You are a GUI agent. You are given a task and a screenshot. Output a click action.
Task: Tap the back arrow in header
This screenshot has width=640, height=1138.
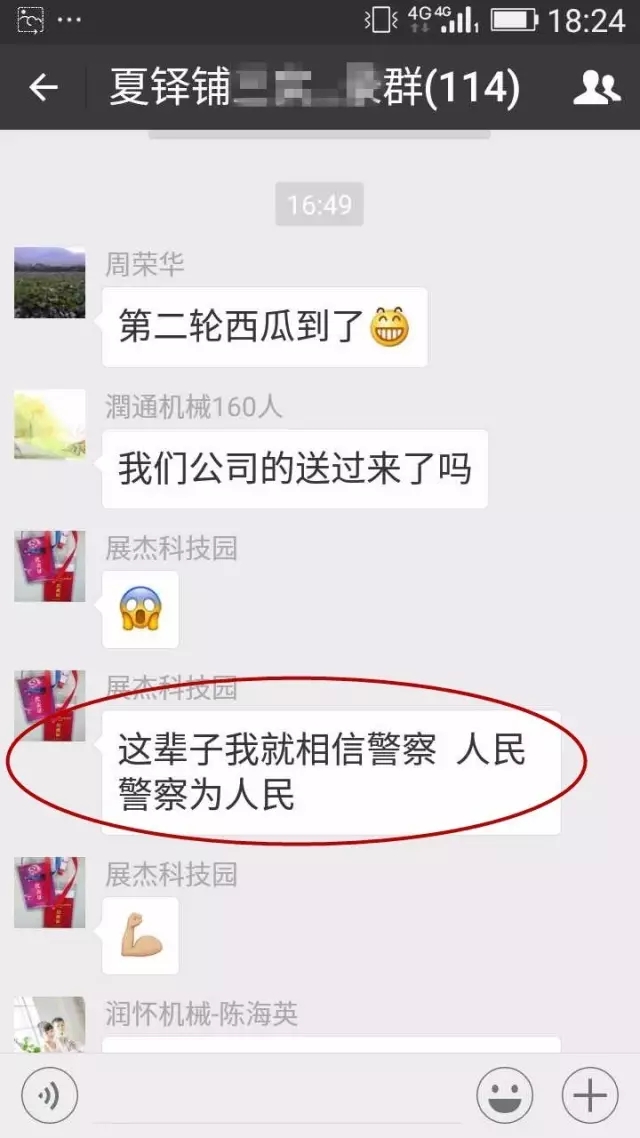tap(43, 88)
